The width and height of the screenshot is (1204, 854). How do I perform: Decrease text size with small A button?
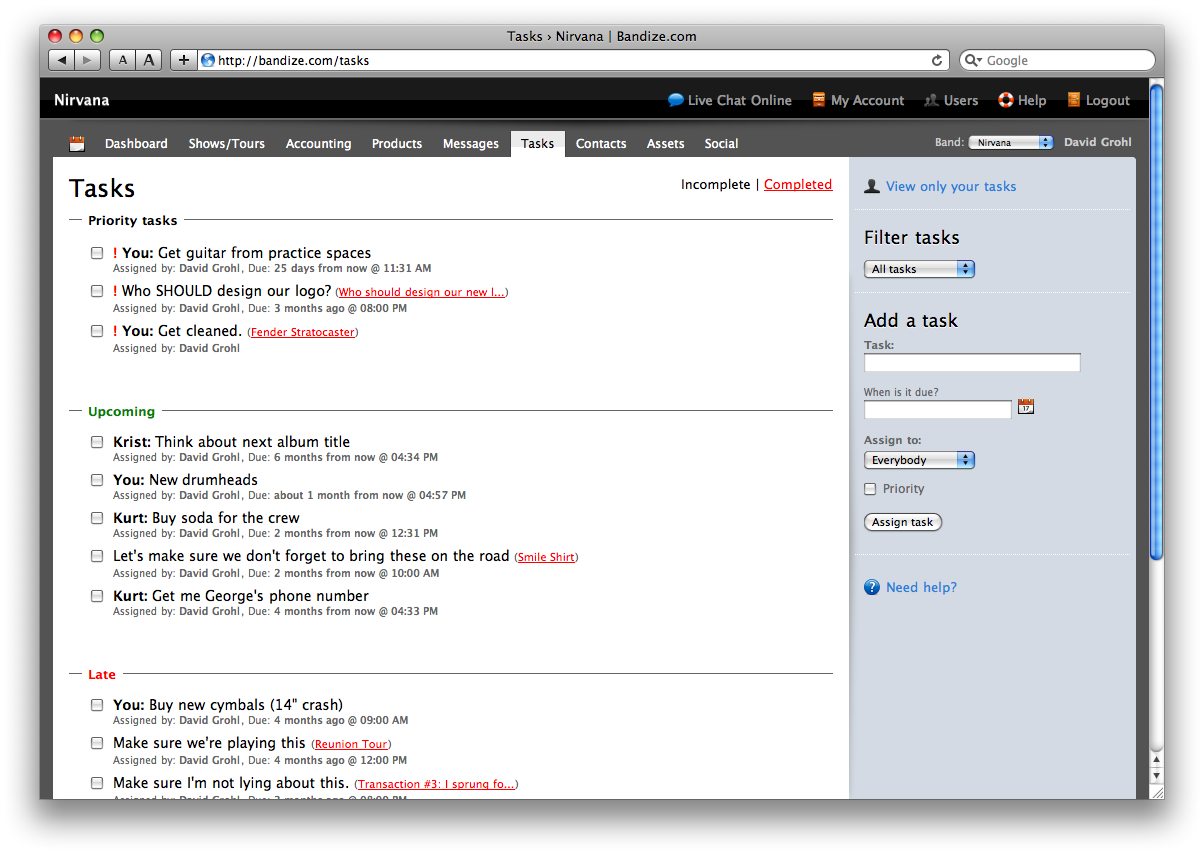point(122,60)
